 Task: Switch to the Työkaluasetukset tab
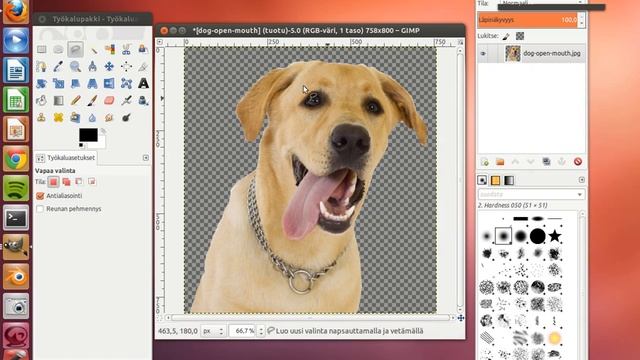tap(65, 158)
